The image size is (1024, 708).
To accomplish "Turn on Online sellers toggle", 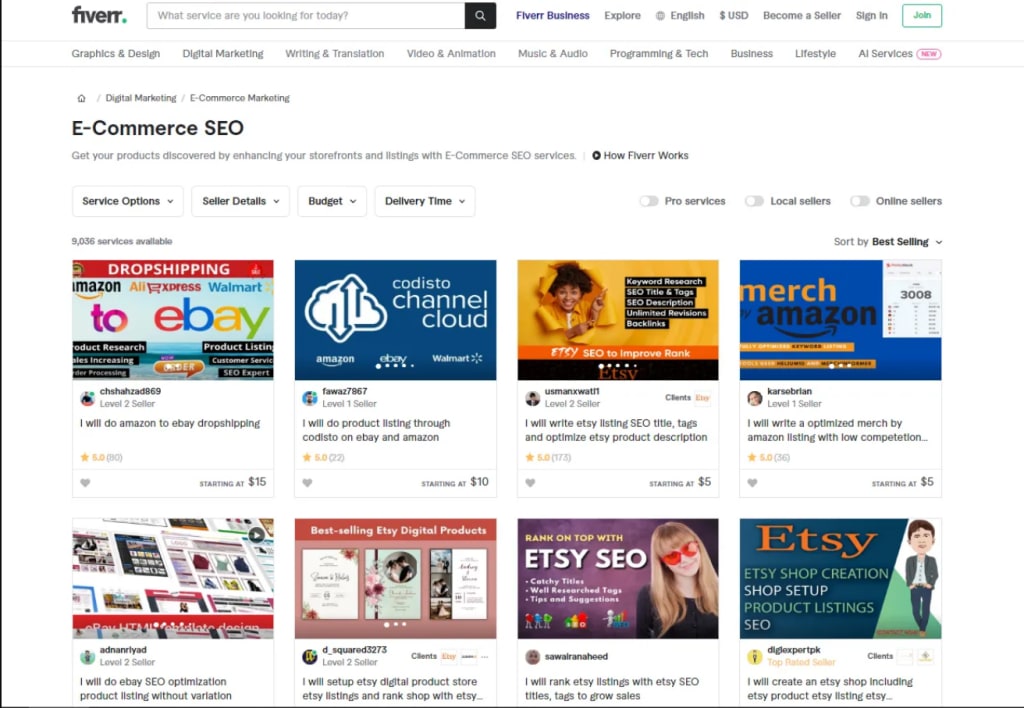I will tap(859, 201).
